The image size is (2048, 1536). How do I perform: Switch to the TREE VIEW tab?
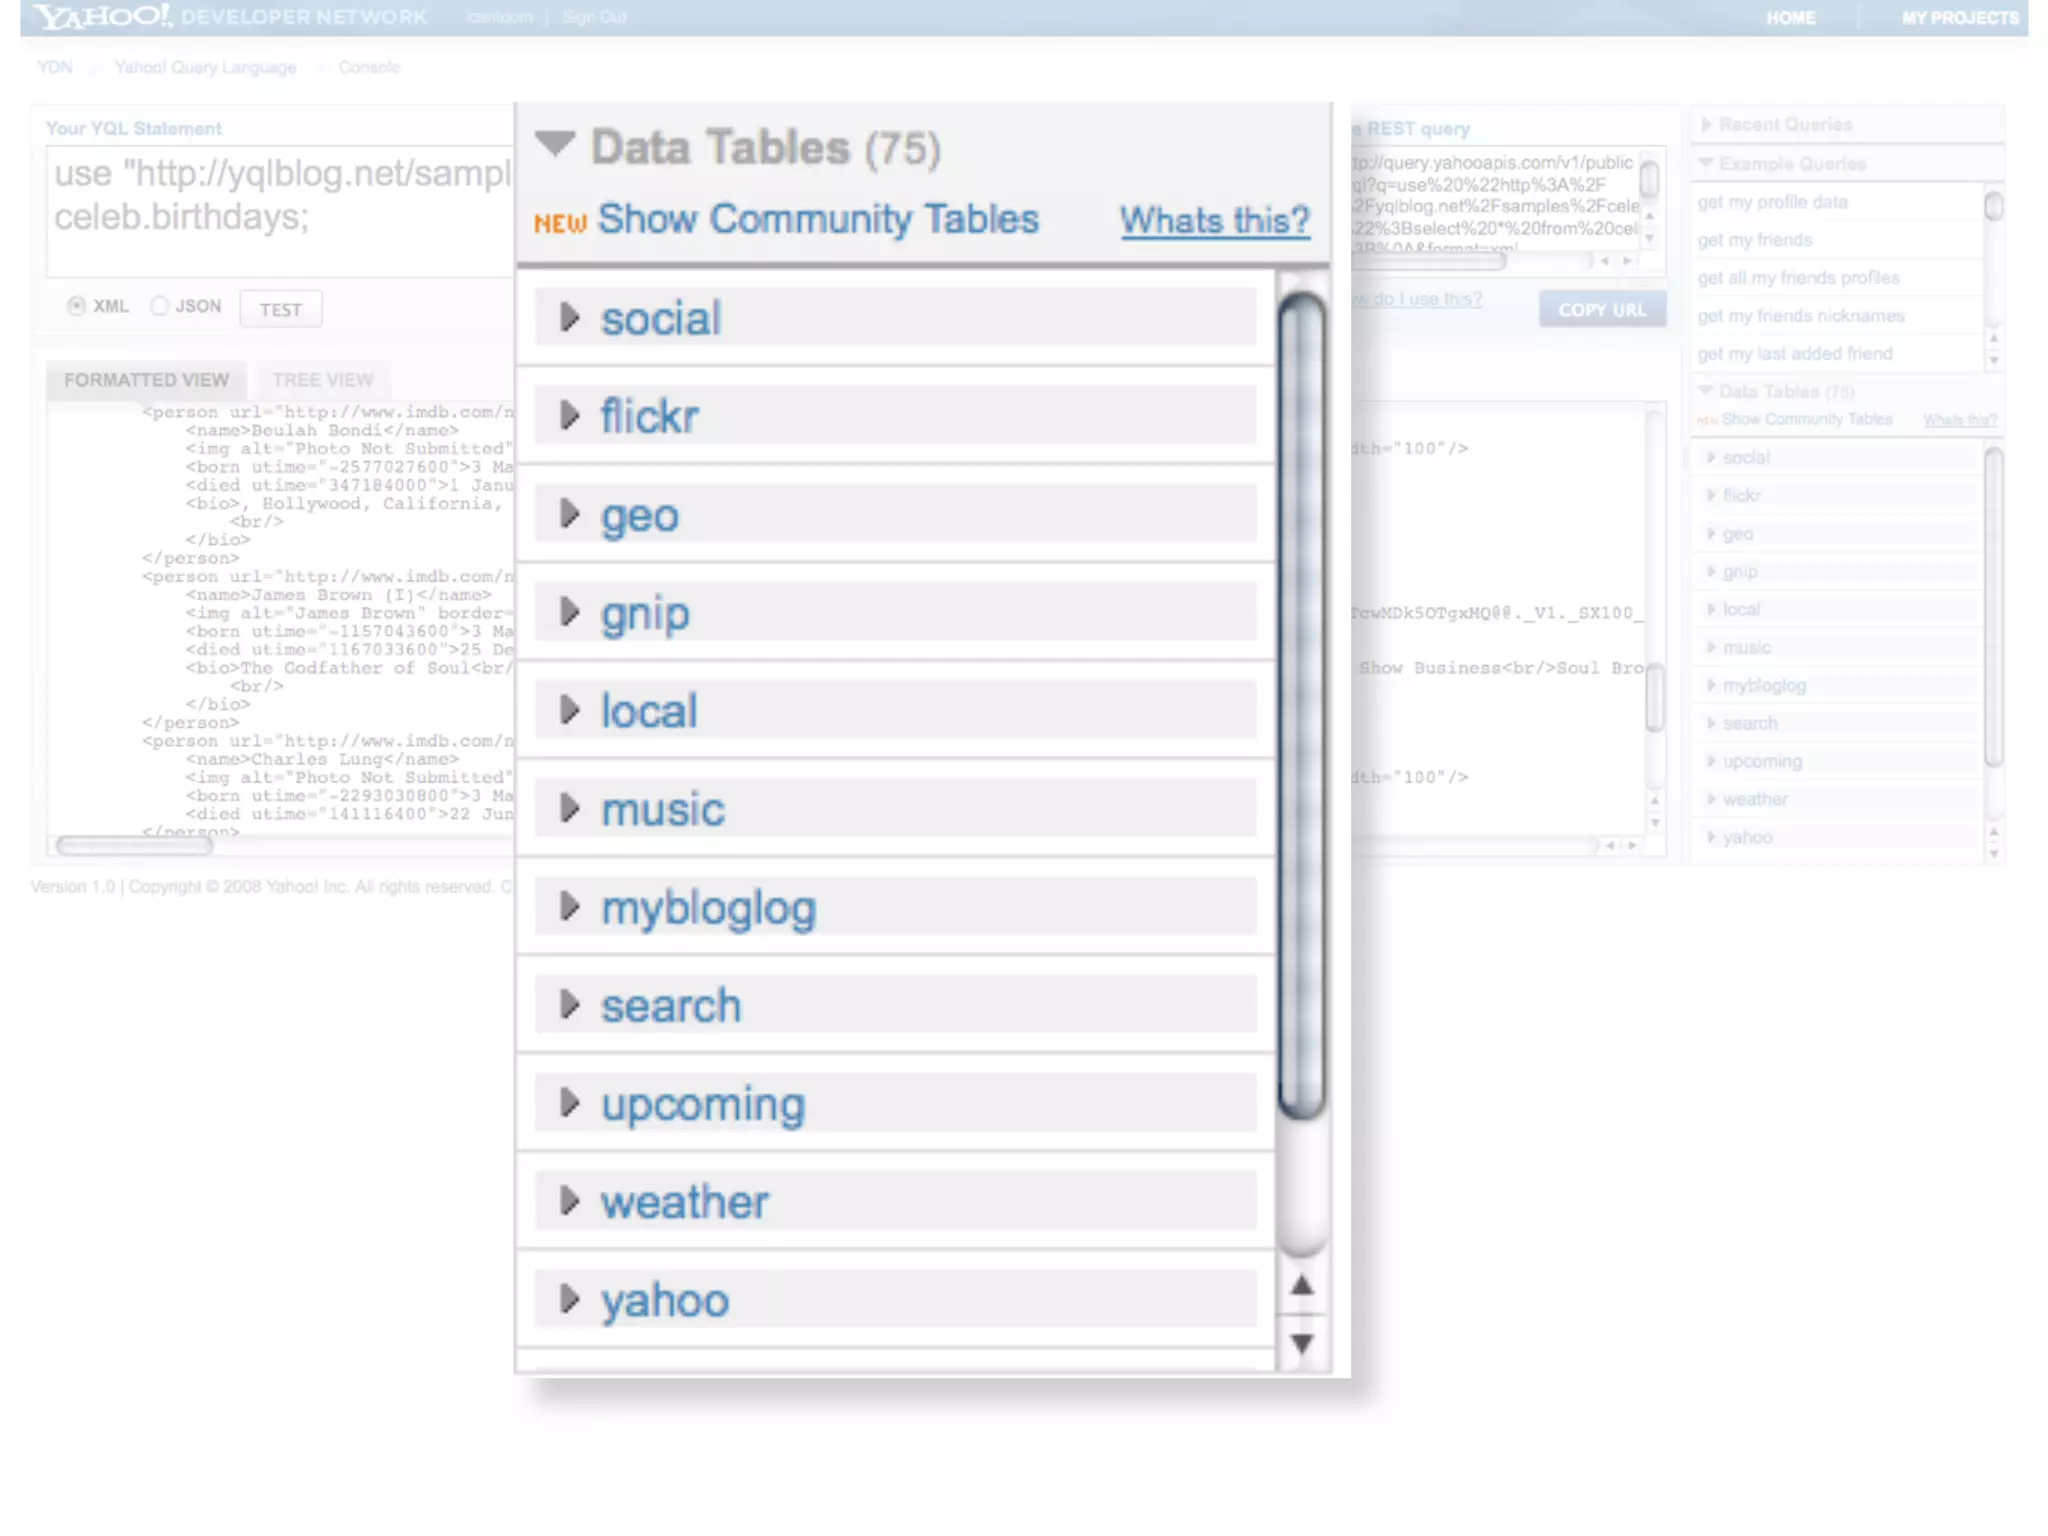click(323, 380)
